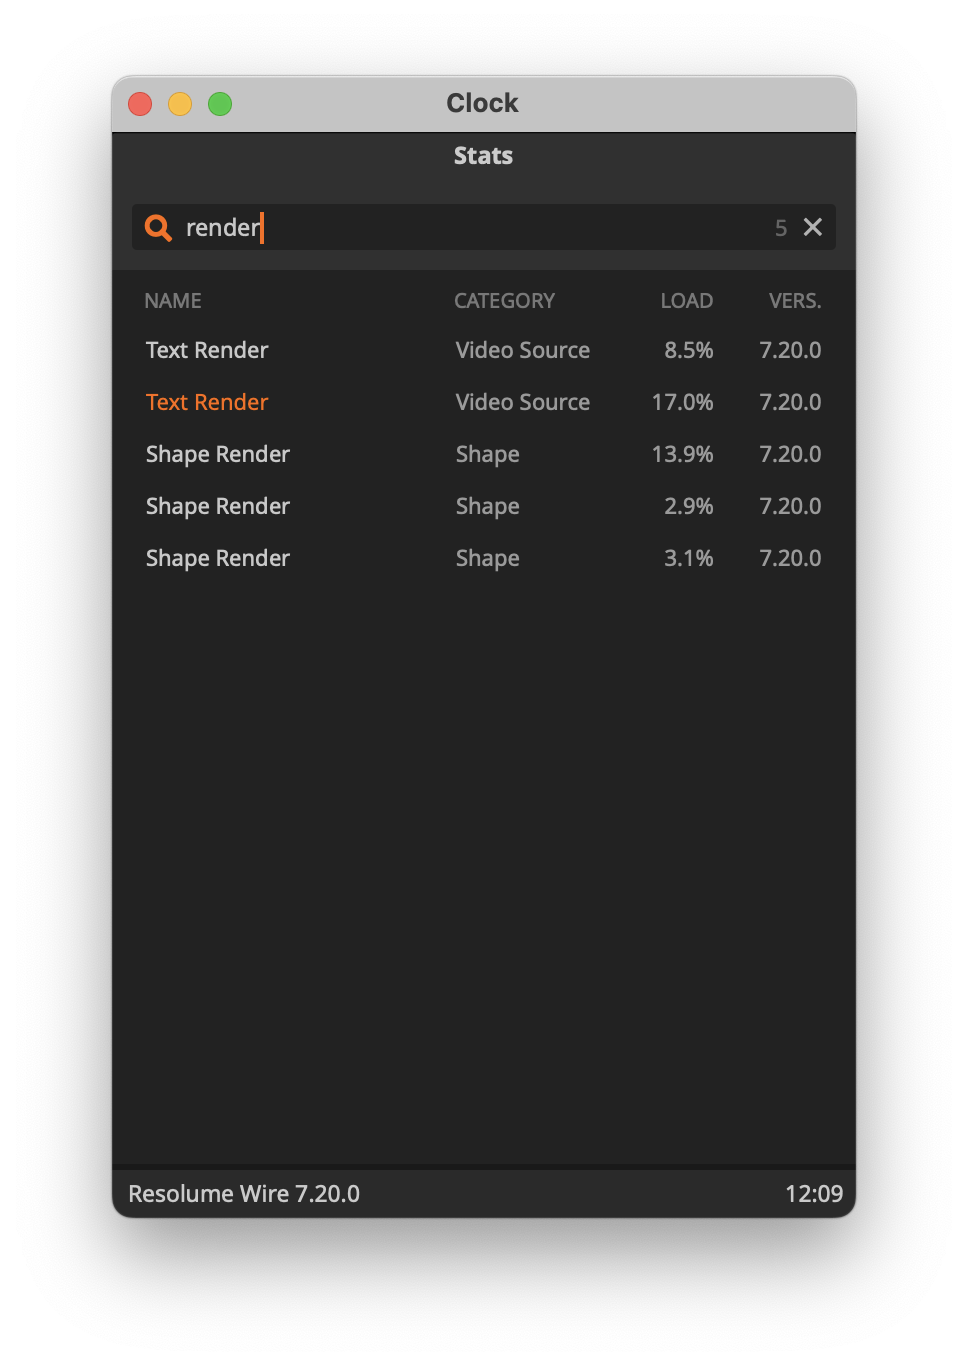Sort list by the CATEGORY column header
968x1366 pixels.
click(x=504, y=301)
